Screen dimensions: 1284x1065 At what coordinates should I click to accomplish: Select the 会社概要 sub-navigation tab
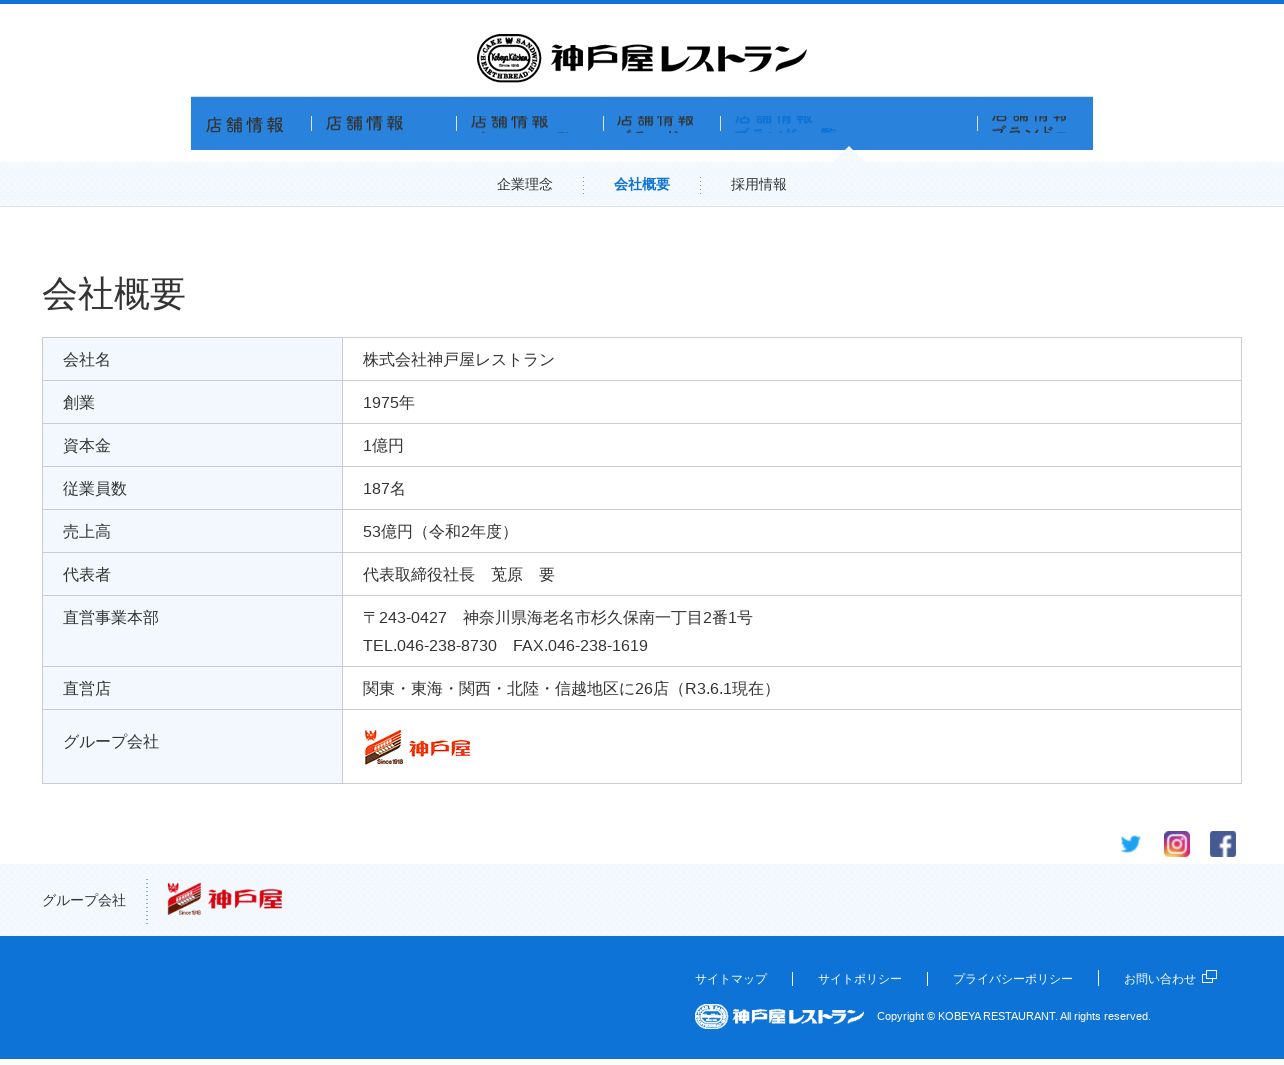coord(642,184)
